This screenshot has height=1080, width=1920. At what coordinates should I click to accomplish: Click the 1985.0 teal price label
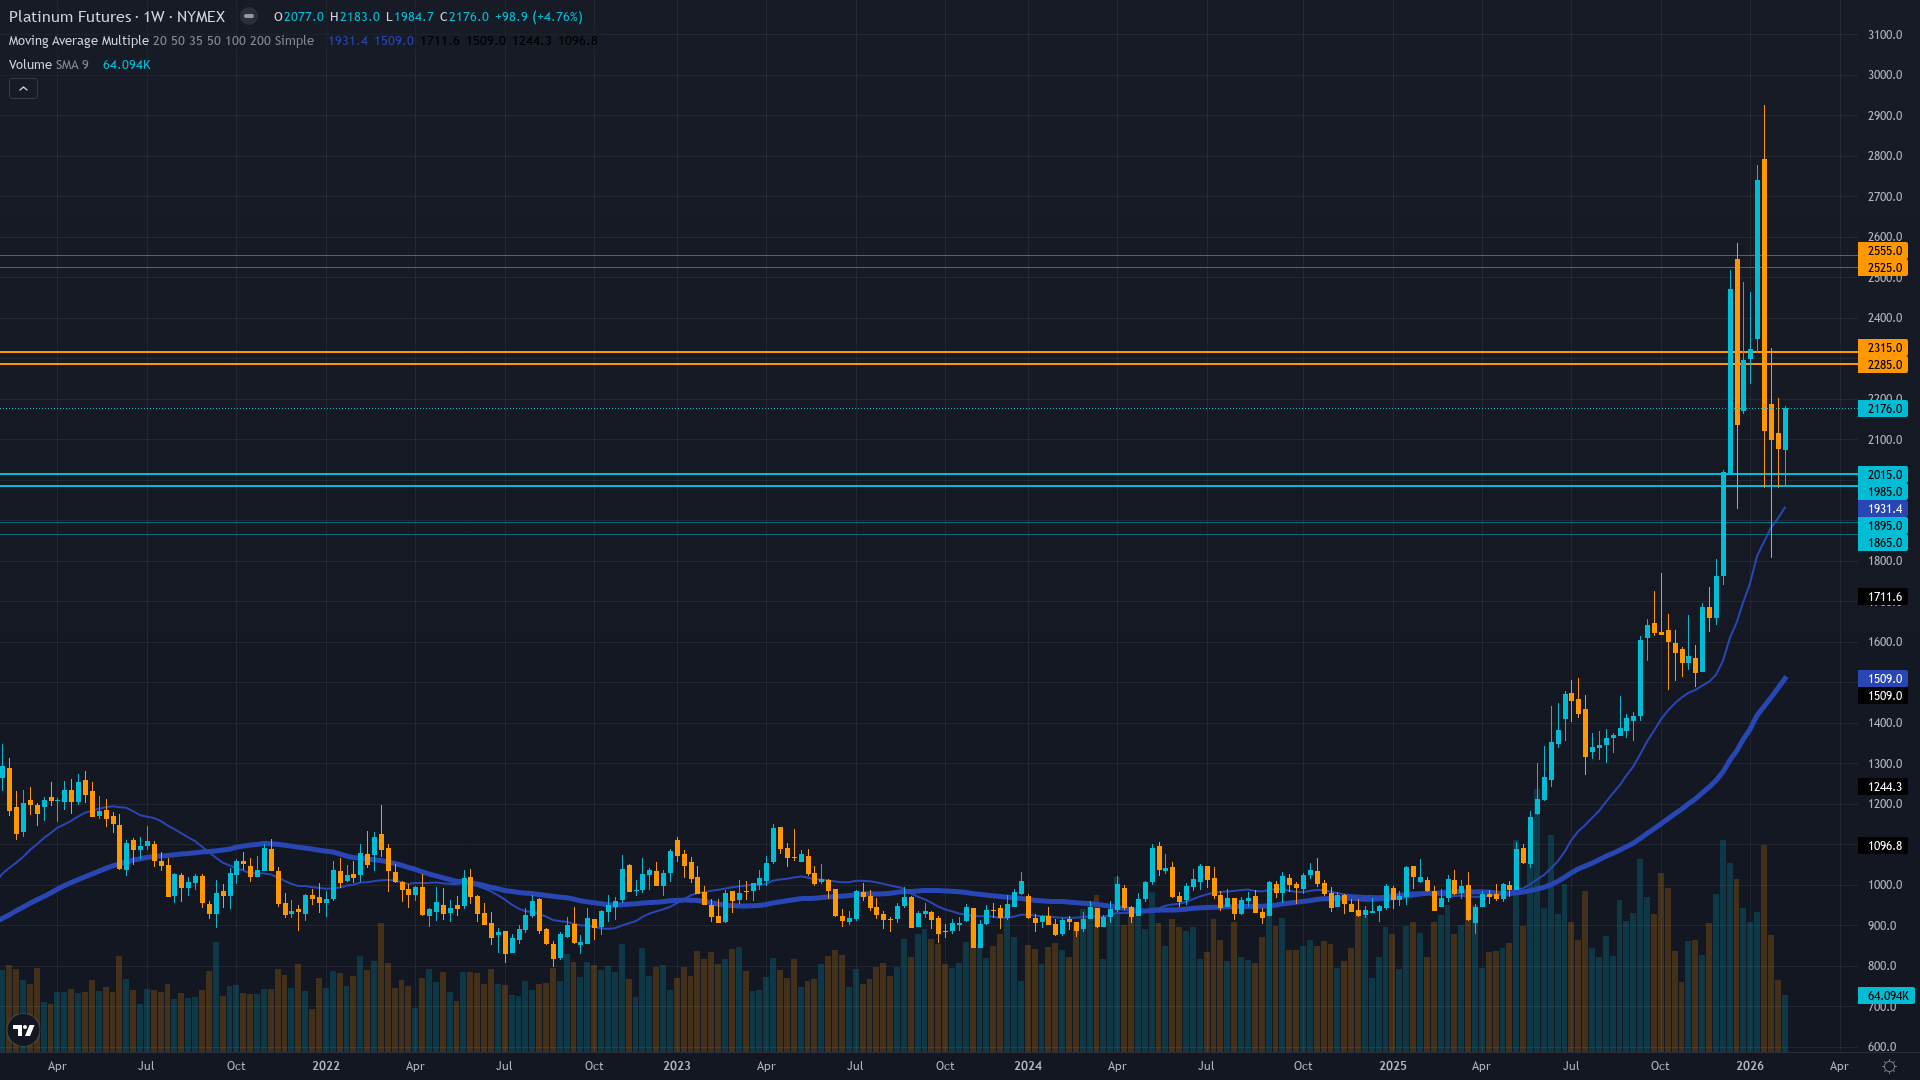1883,492
